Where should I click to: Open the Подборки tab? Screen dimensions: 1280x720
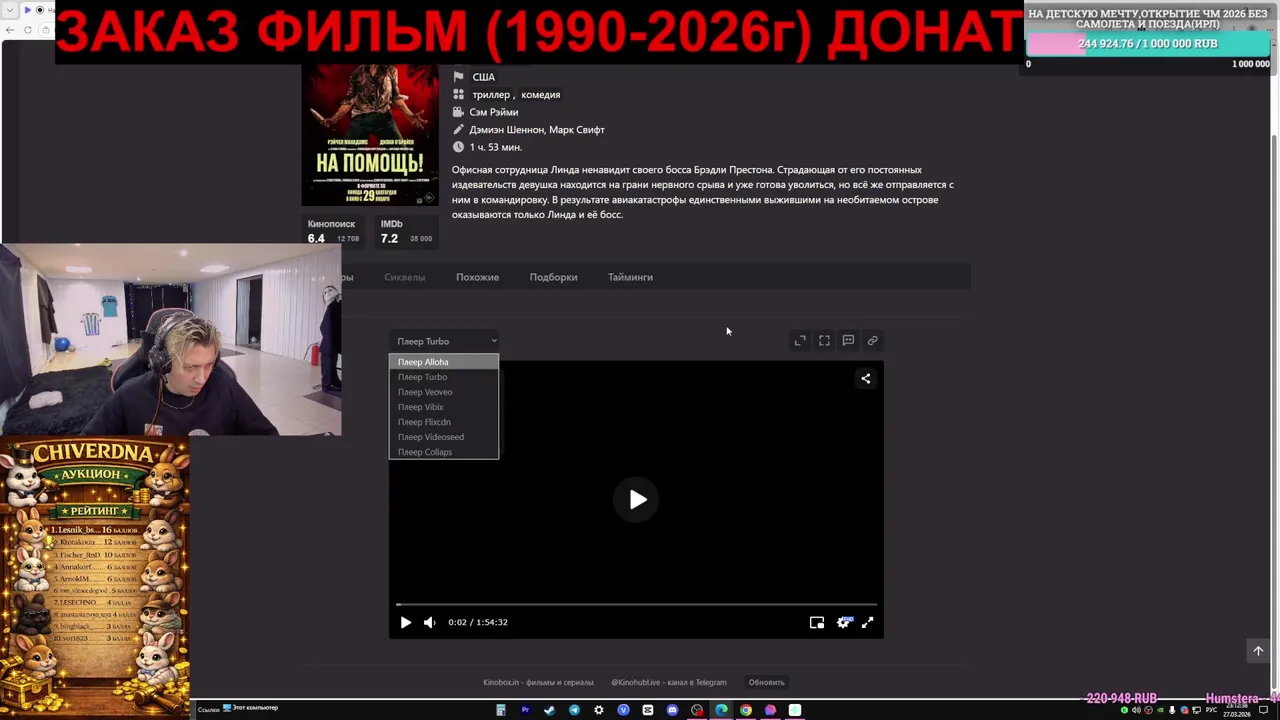pyautogui.click(x=553, y=277)
